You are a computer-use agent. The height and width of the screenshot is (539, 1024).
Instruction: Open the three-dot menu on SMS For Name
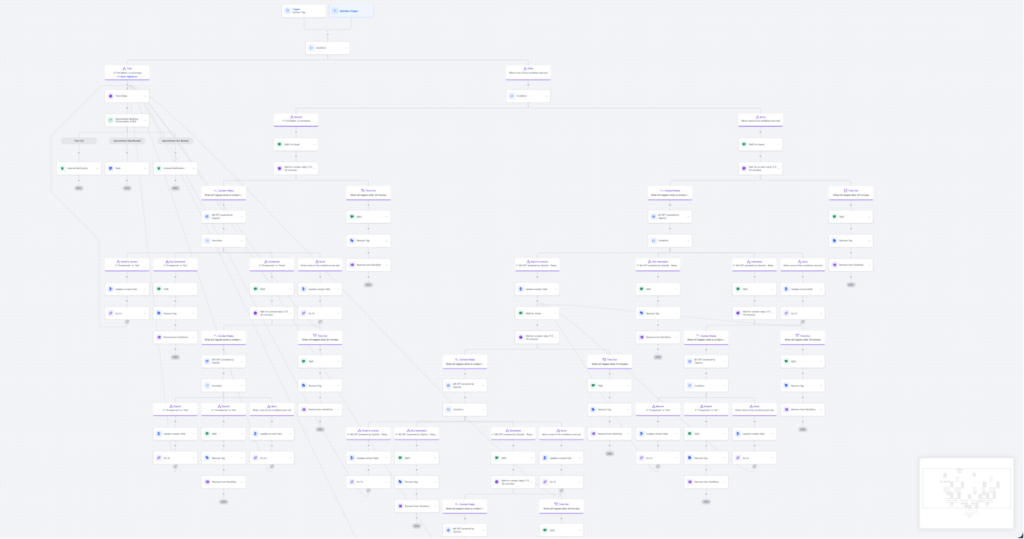point(778,144)
